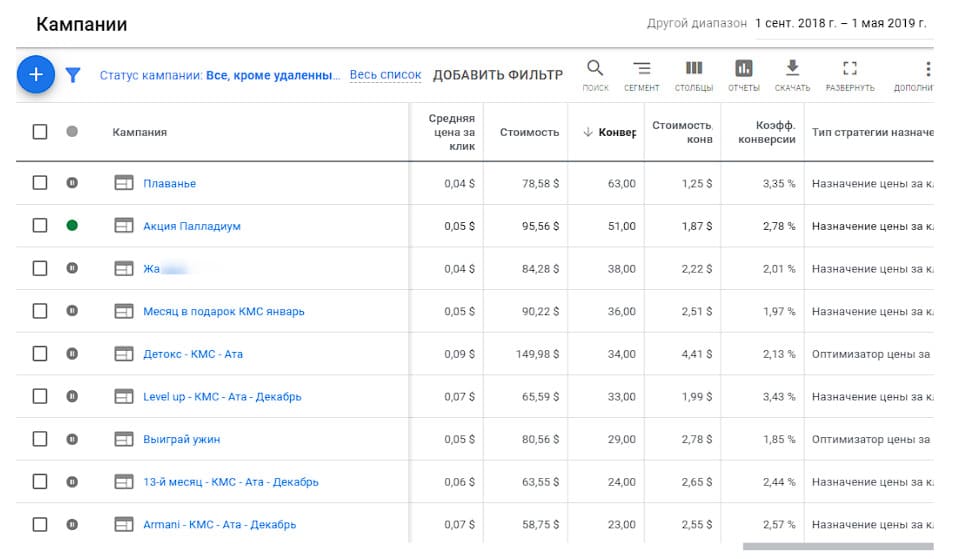Open Armani - КМС - Ата - Декабрь link
This screenshot has width=961, height=559.
(x=219, y=525)
